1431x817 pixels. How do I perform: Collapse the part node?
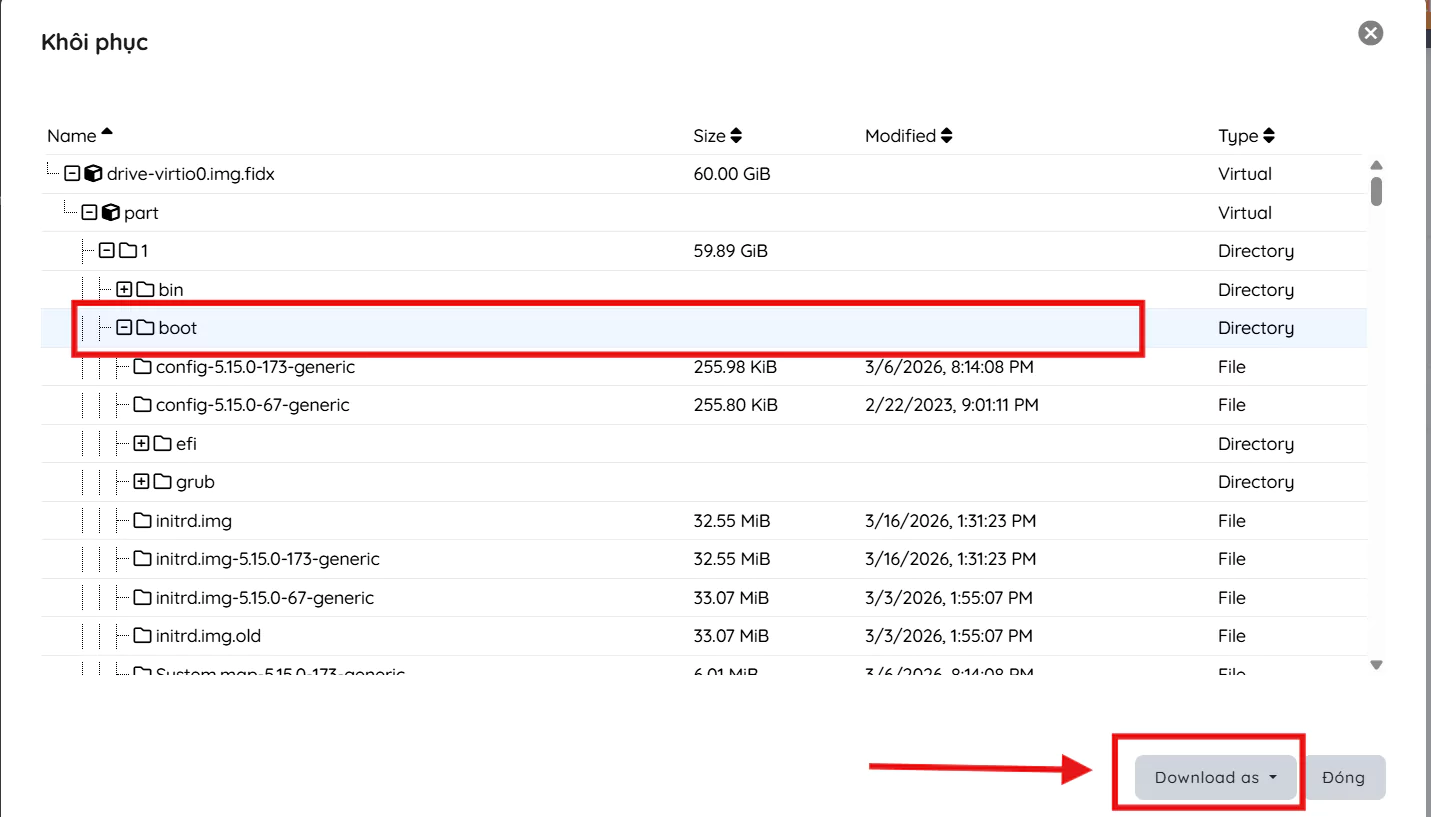pyautogui.click(x=90, y=213)
